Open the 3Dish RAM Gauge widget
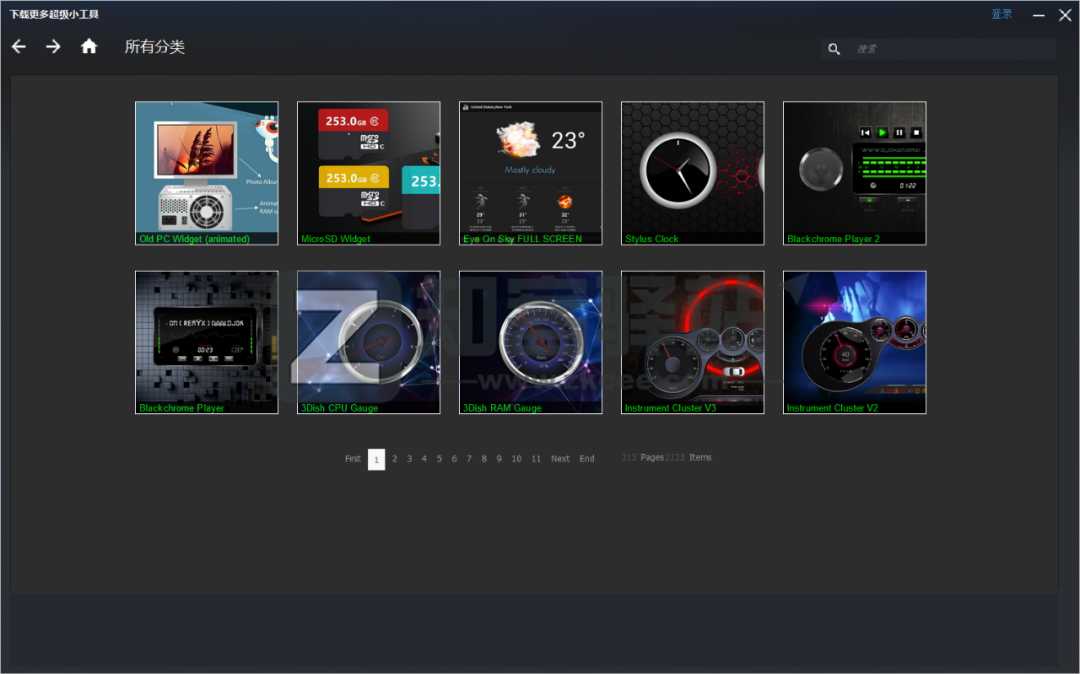Viewport: 1080px width, 674px height. [x=531, y=342]
